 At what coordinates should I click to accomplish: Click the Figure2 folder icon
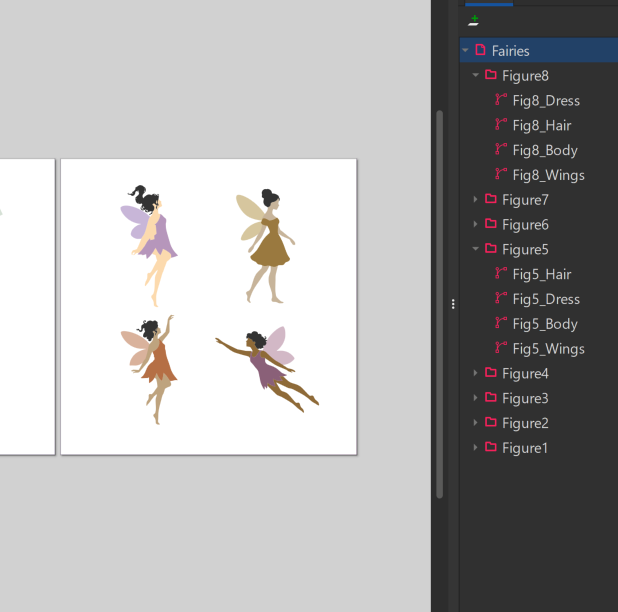click(491, 422)
